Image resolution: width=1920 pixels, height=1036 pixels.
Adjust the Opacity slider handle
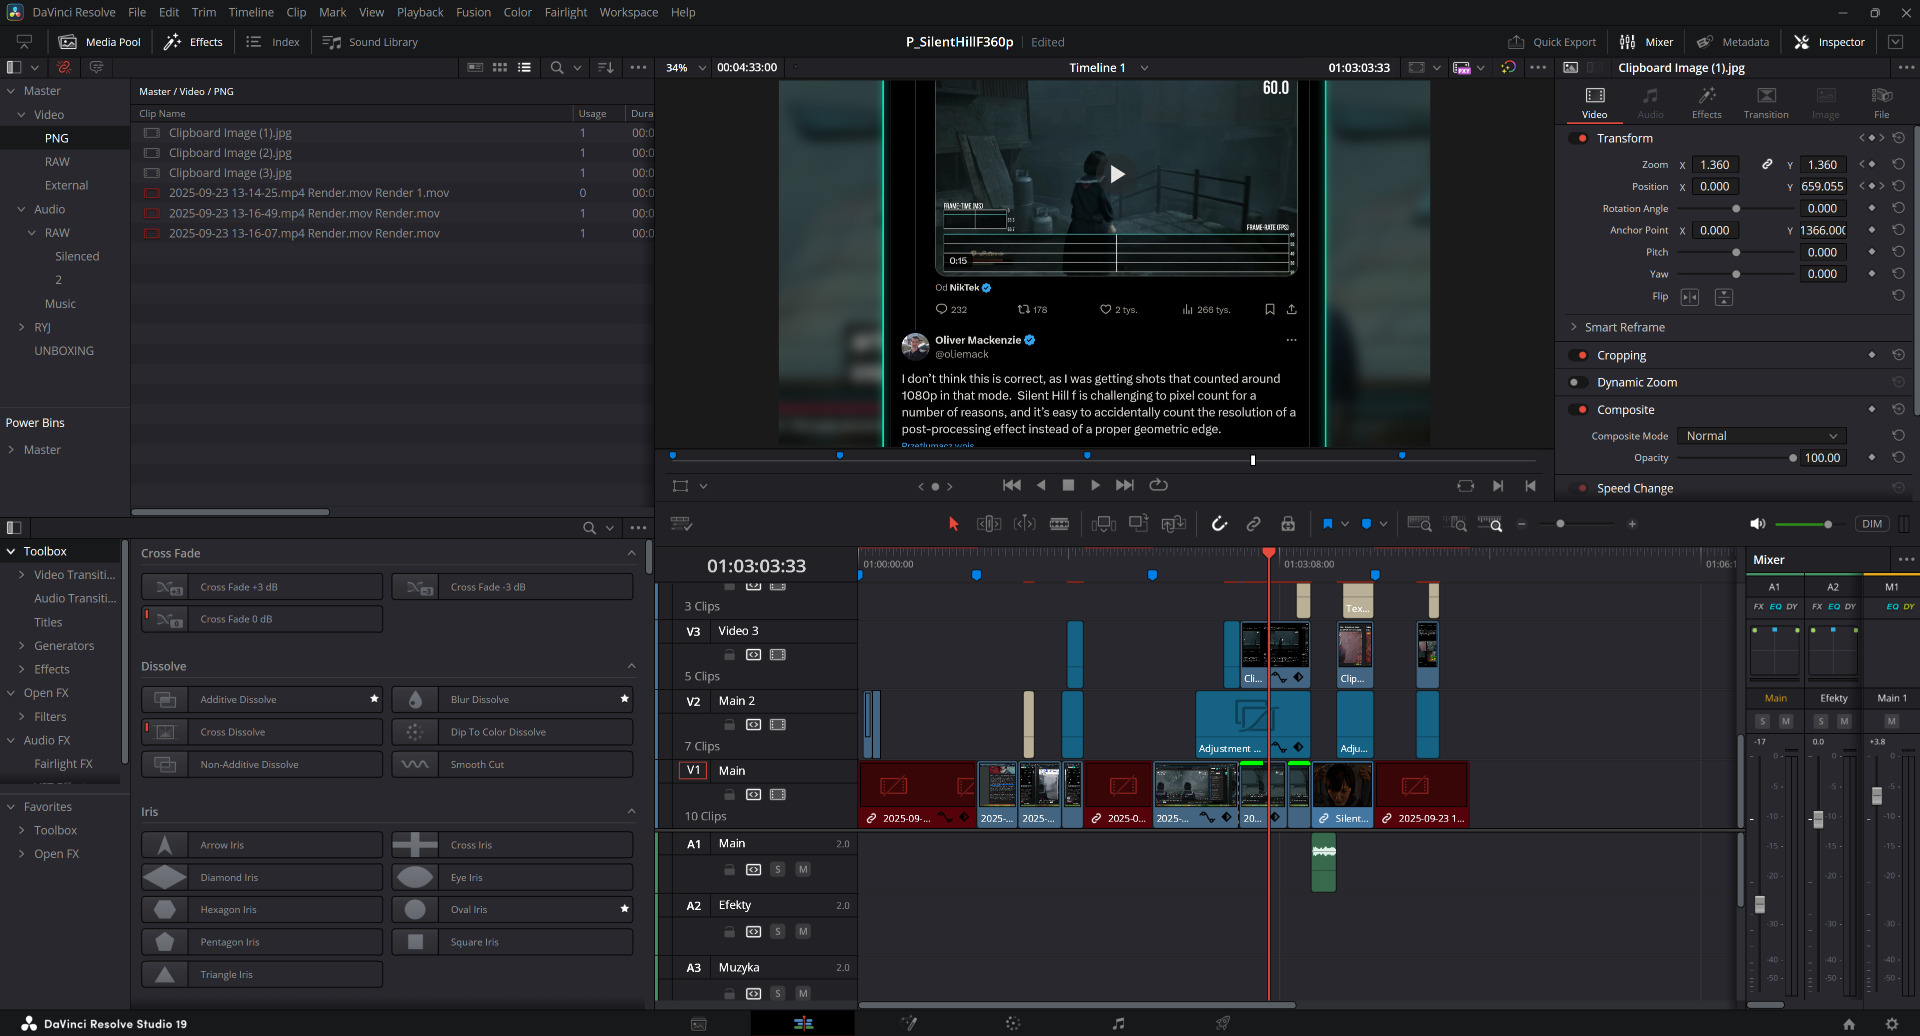(x=1792, y=458)
